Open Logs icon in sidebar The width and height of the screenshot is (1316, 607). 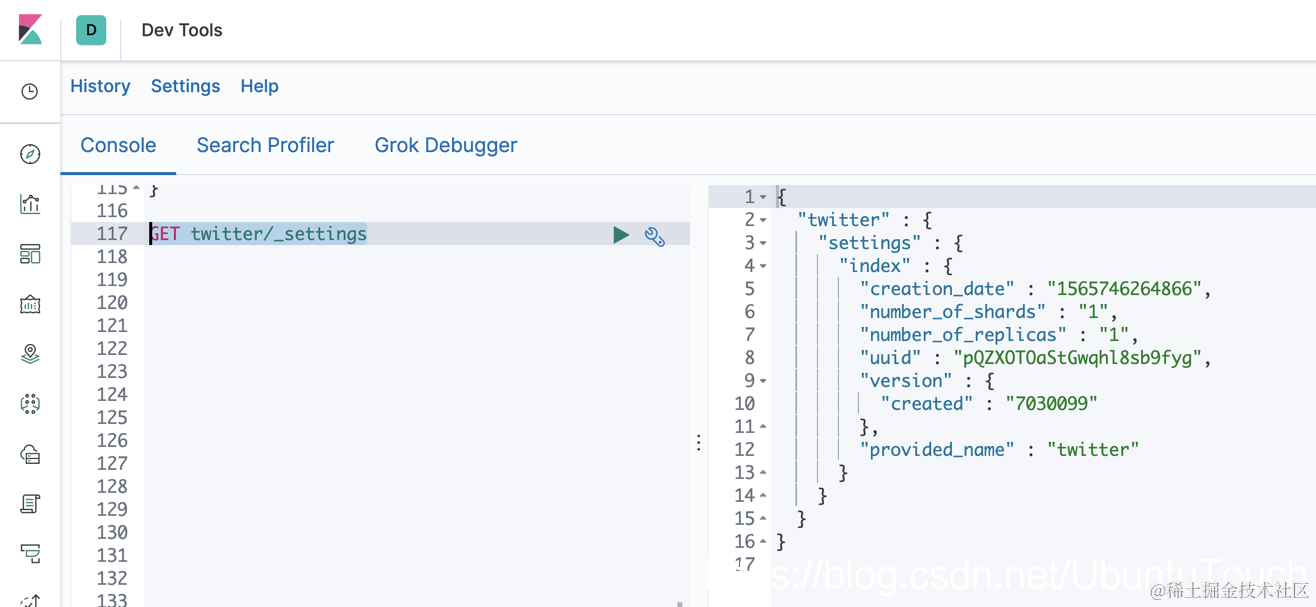click(30, 504)
